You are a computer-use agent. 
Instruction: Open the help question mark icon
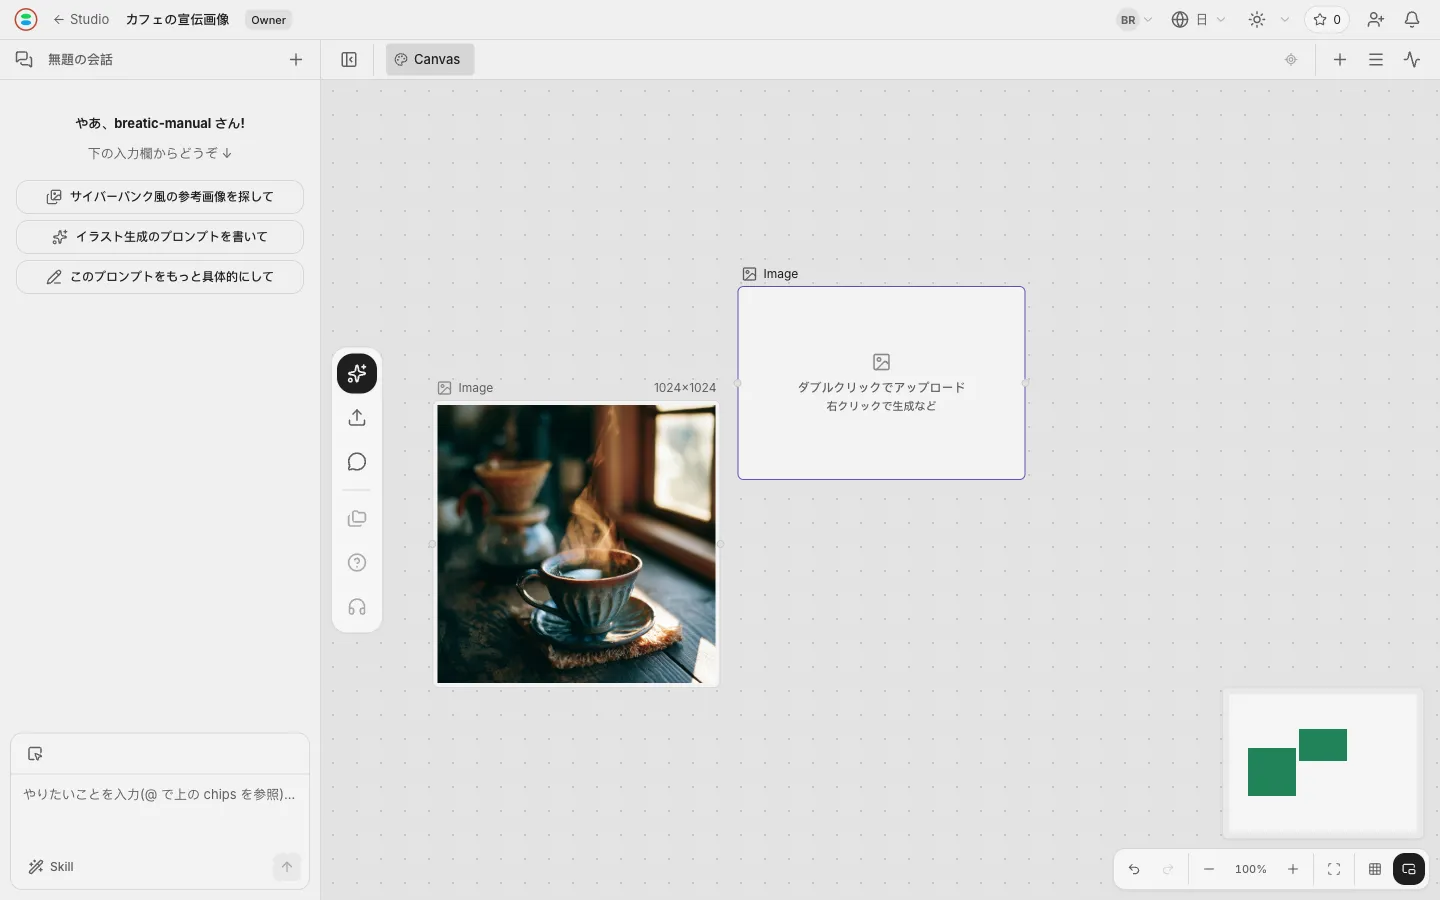point(357,563)
